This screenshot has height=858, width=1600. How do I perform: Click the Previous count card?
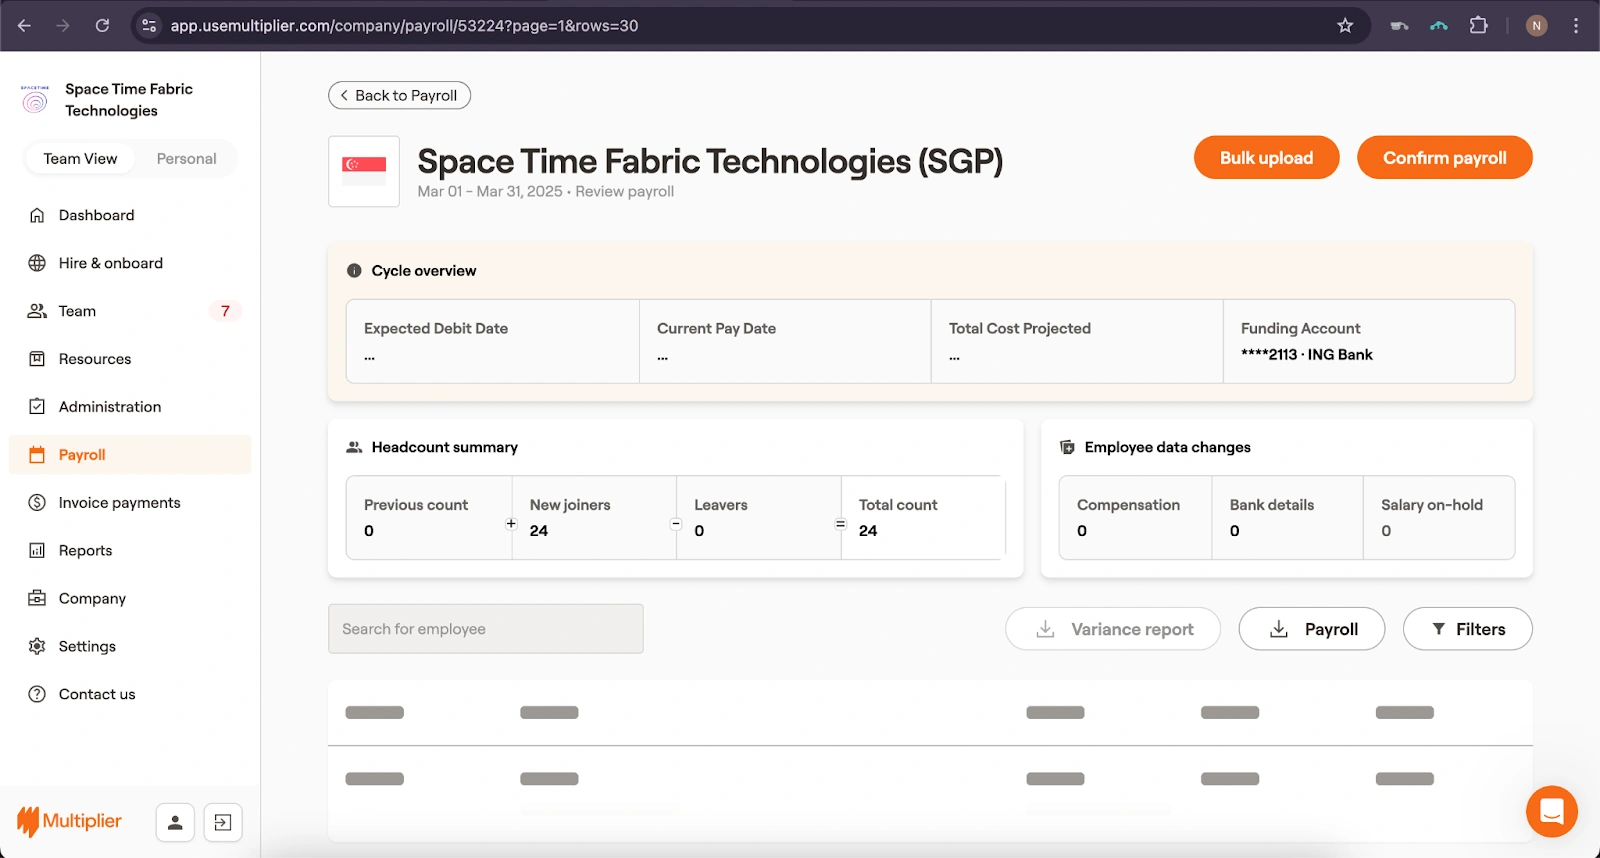coord(429,518)
